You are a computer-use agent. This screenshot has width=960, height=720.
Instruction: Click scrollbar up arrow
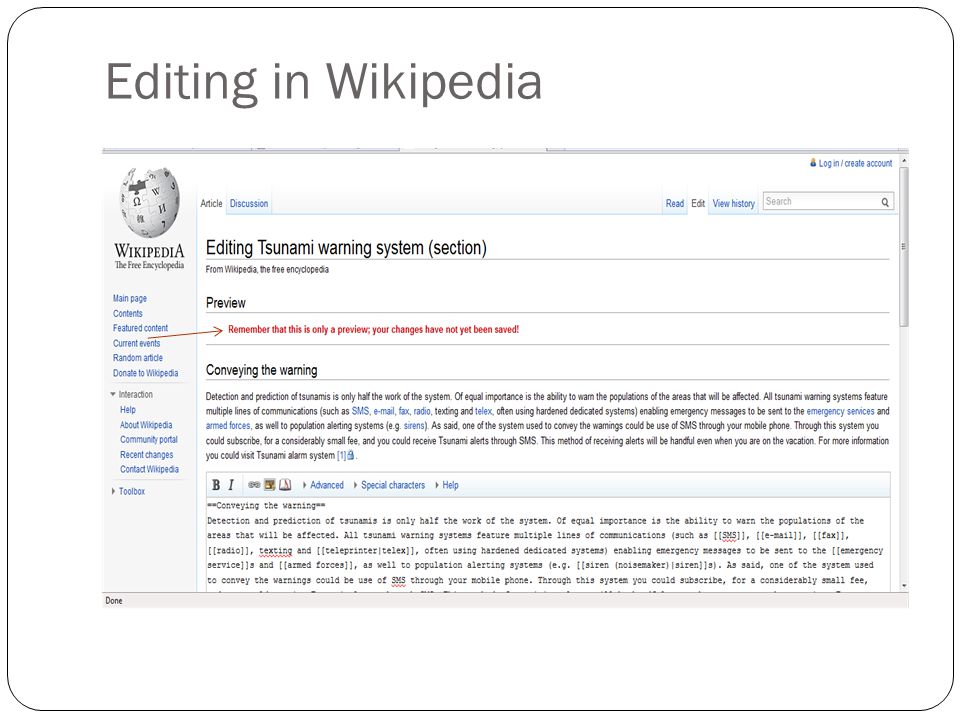coord(904,160)
